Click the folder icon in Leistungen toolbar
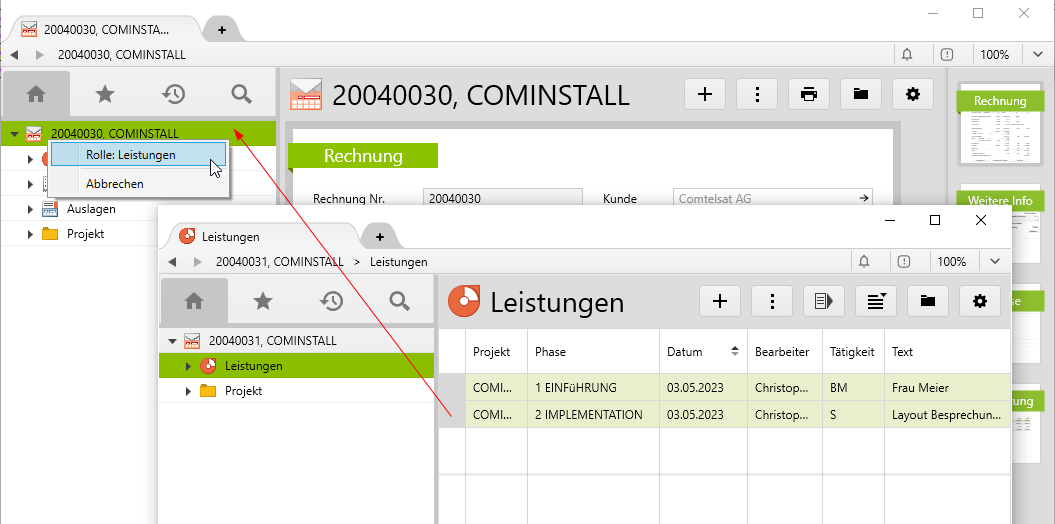 (928, 301)
